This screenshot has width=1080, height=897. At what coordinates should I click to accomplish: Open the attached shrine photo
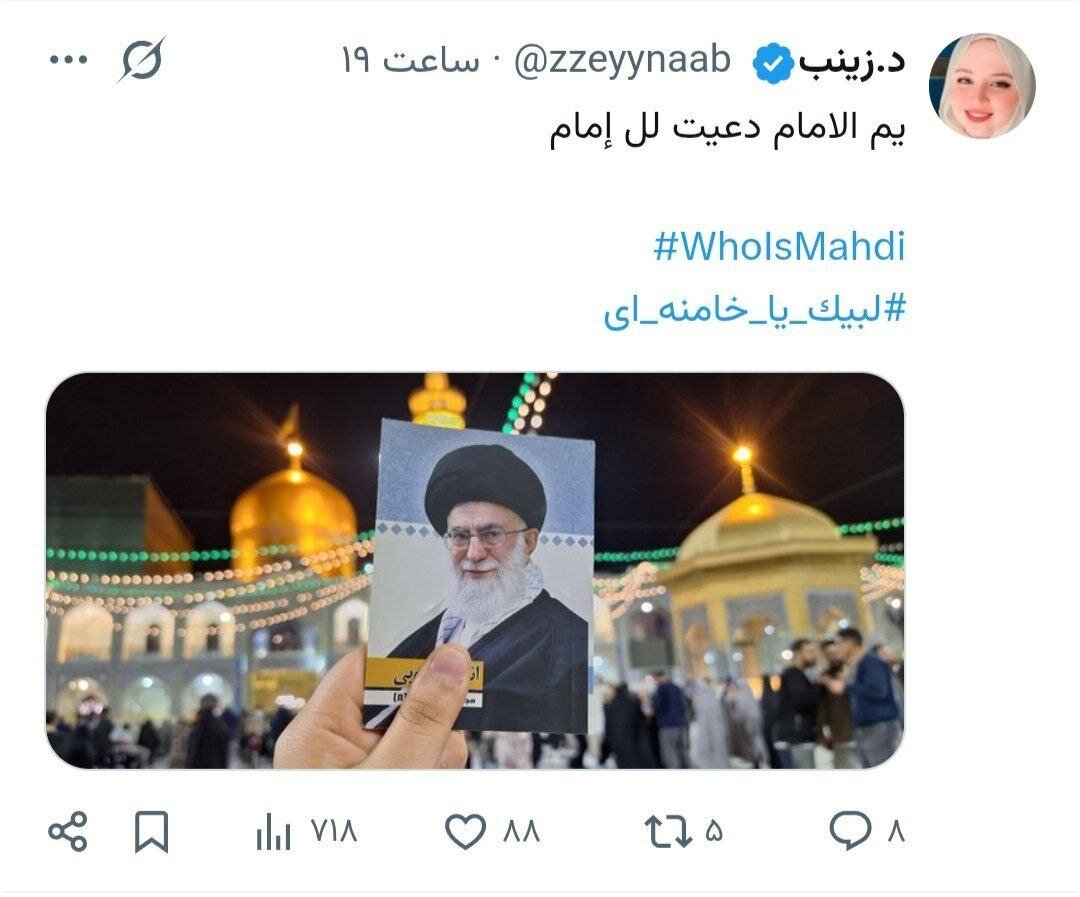[475, 570]
